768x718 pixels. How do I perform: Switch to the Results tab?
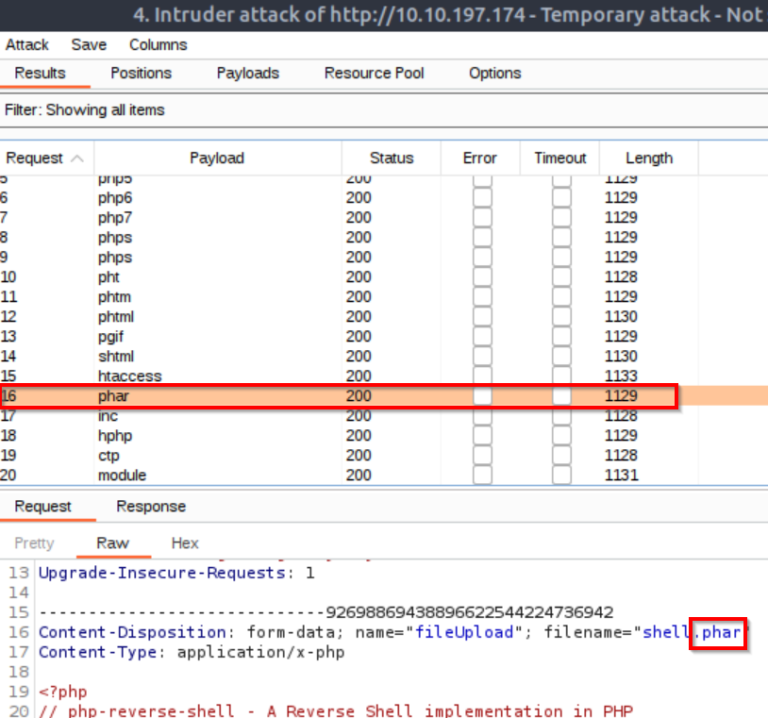pos(40,73)
